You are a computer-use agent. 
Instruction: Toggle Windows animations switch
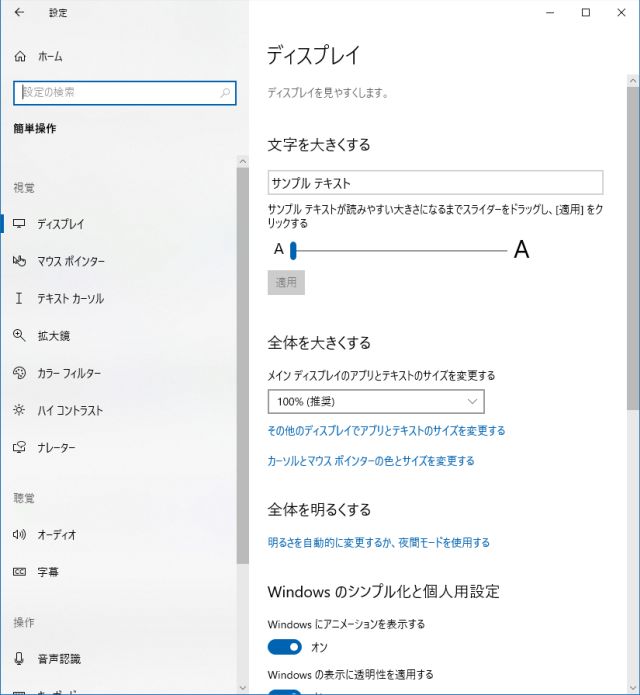pyautogui.click(x=285, y=647)
